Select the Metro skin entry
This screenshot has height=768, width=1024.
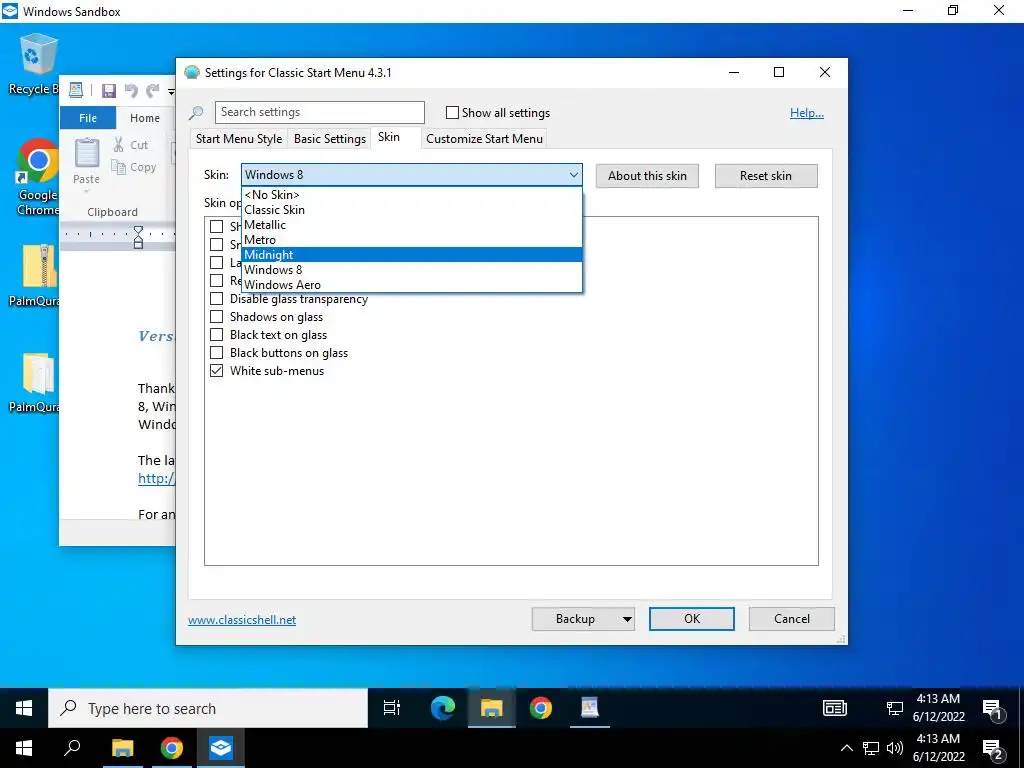[411, 240]
